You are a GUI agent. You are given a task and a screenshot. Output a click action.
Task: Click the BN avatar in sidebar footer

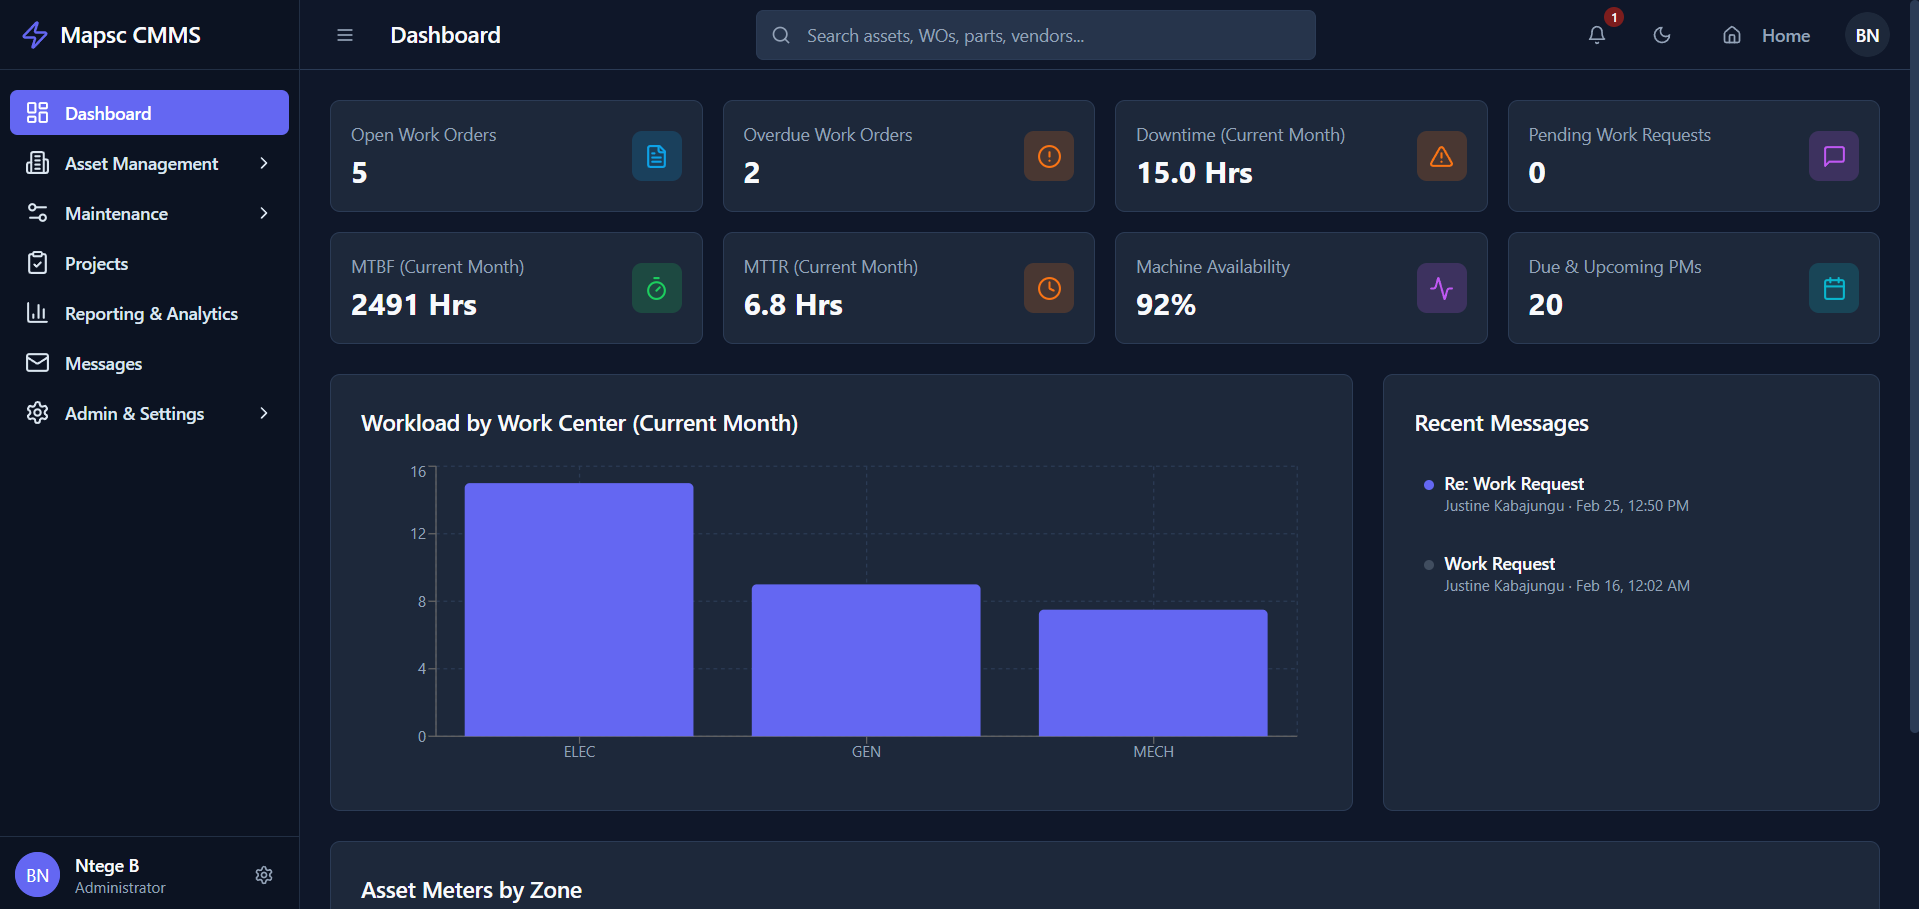tap(37, 875)
